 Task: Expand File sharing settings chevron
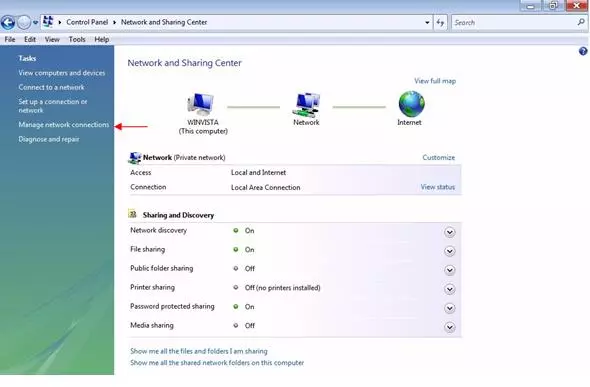click(450, 251)
